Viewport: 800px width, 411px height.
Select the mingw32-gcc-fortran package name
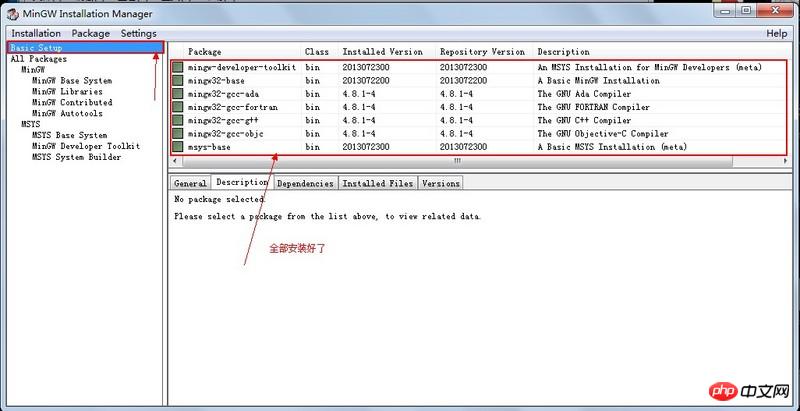pos(233,107)
